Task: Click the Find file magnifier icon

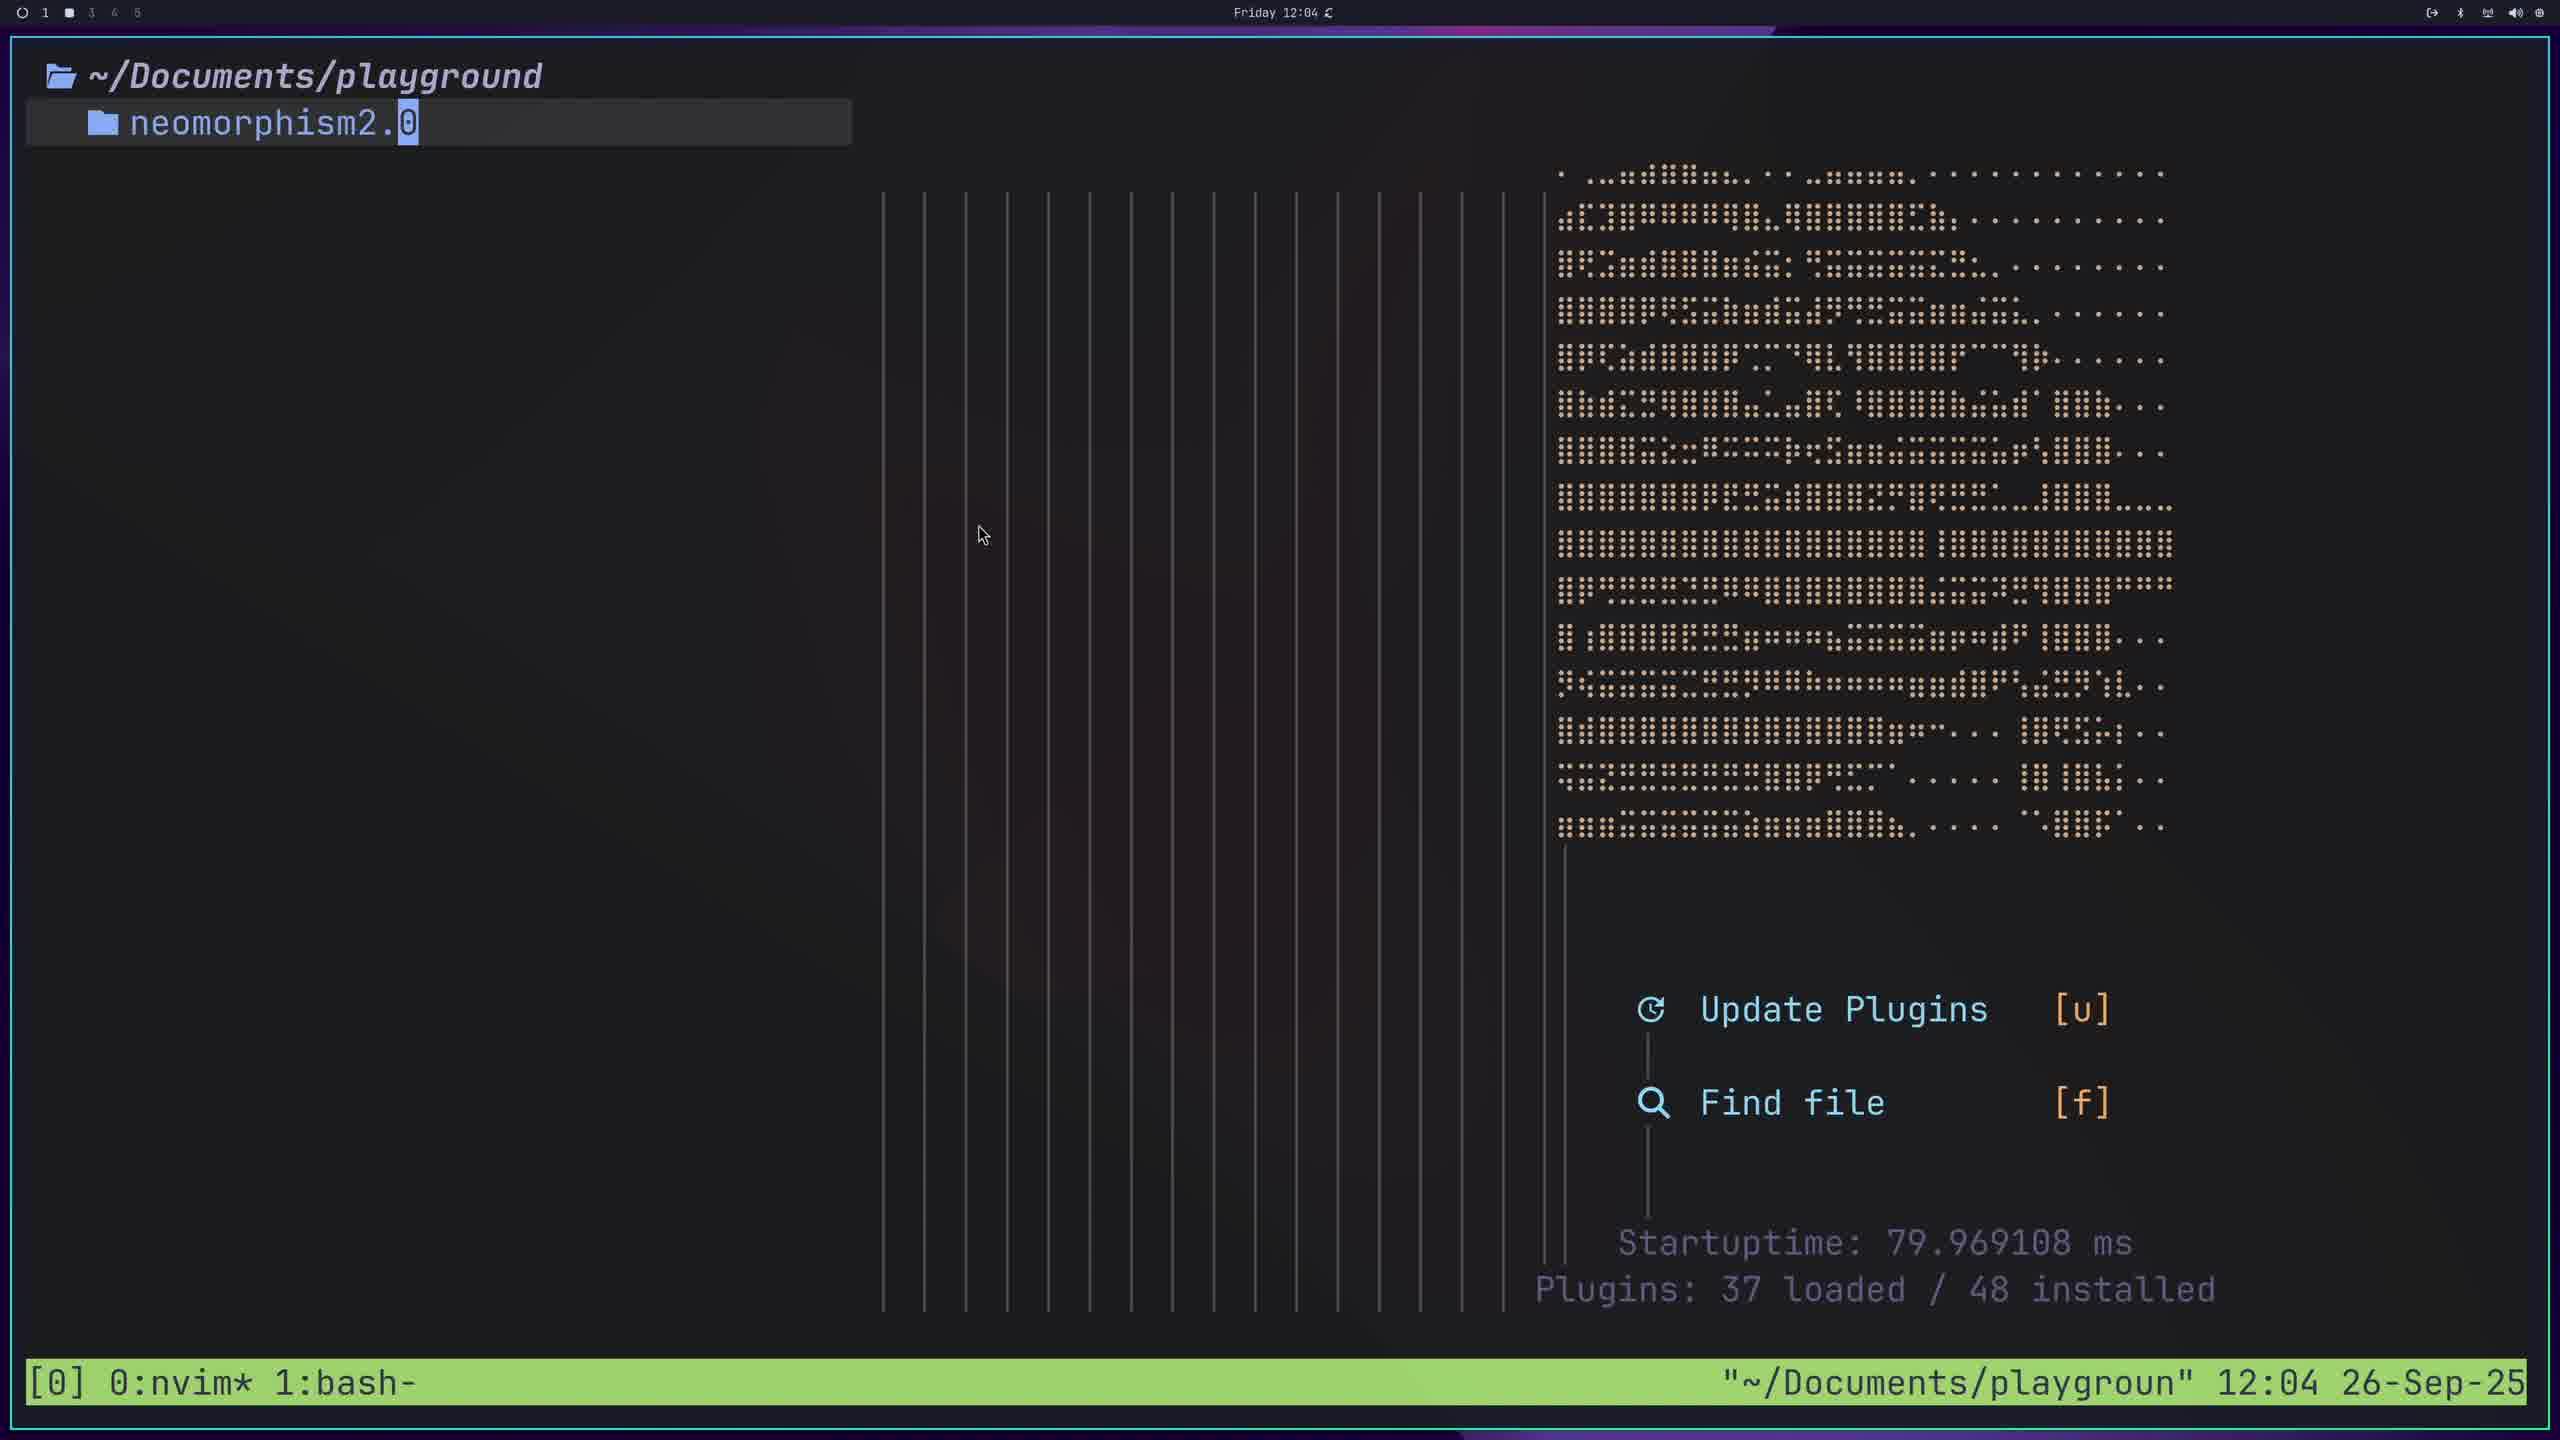Action: tap(1653, 1103)
